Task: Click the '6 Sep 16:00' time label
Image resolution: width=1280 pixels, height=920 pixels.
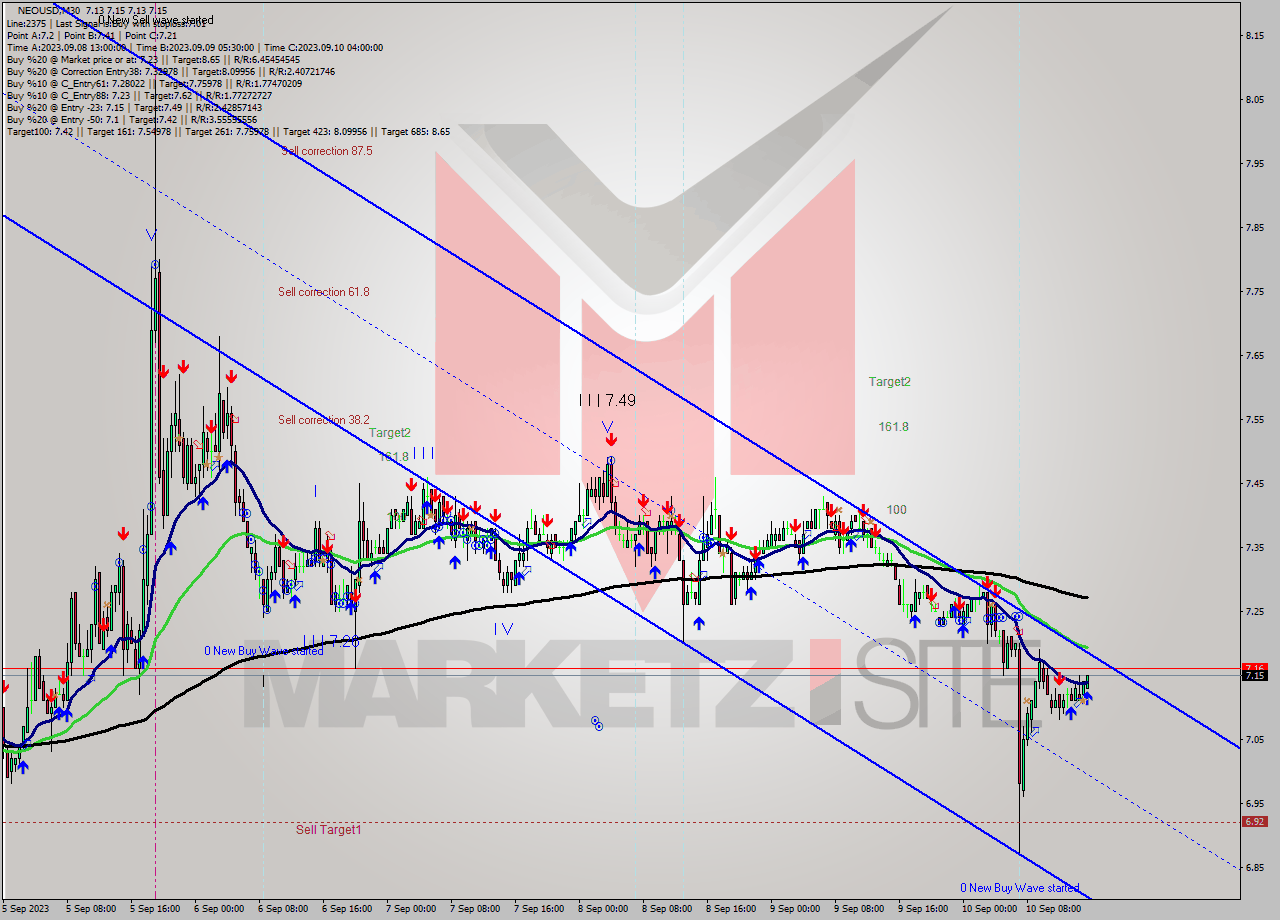Action: [347, 909]
